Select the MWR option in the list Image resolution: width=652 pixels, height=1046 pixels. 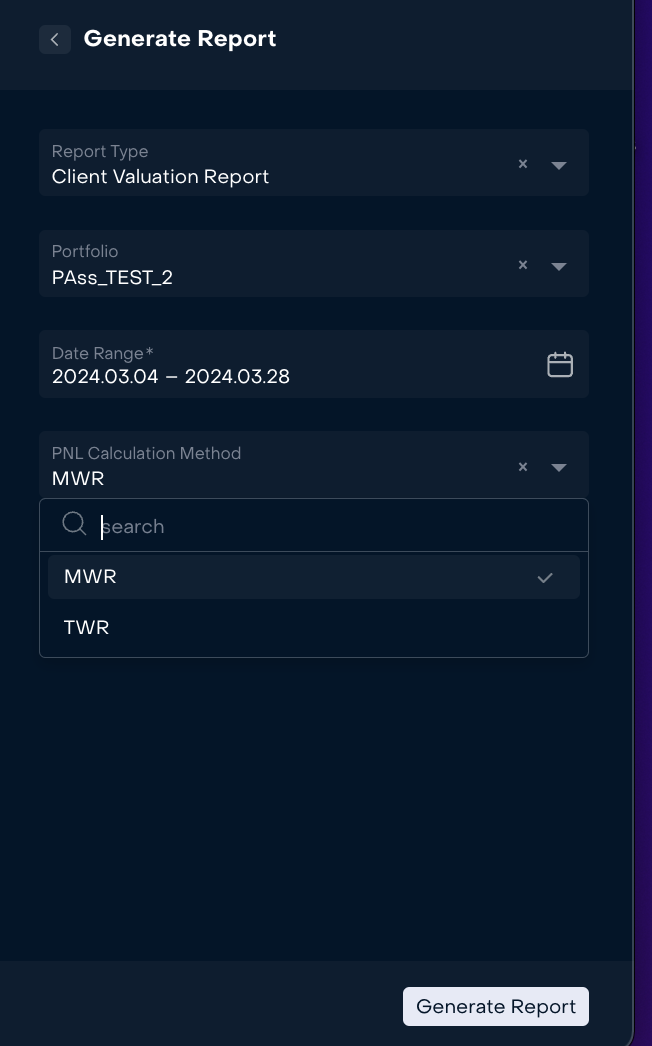click(x=91, y=577)
